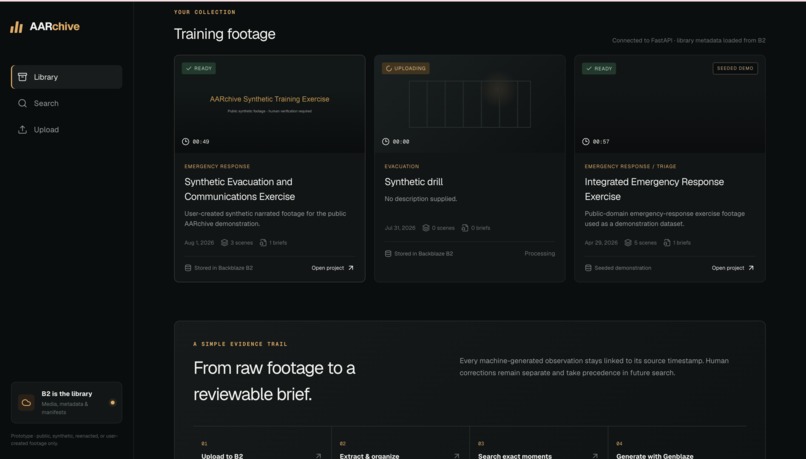The height and width of the screenshot is (459, 806).
Task: Click the Search magnifier icon in sidebar
Action: coord(22,103)
